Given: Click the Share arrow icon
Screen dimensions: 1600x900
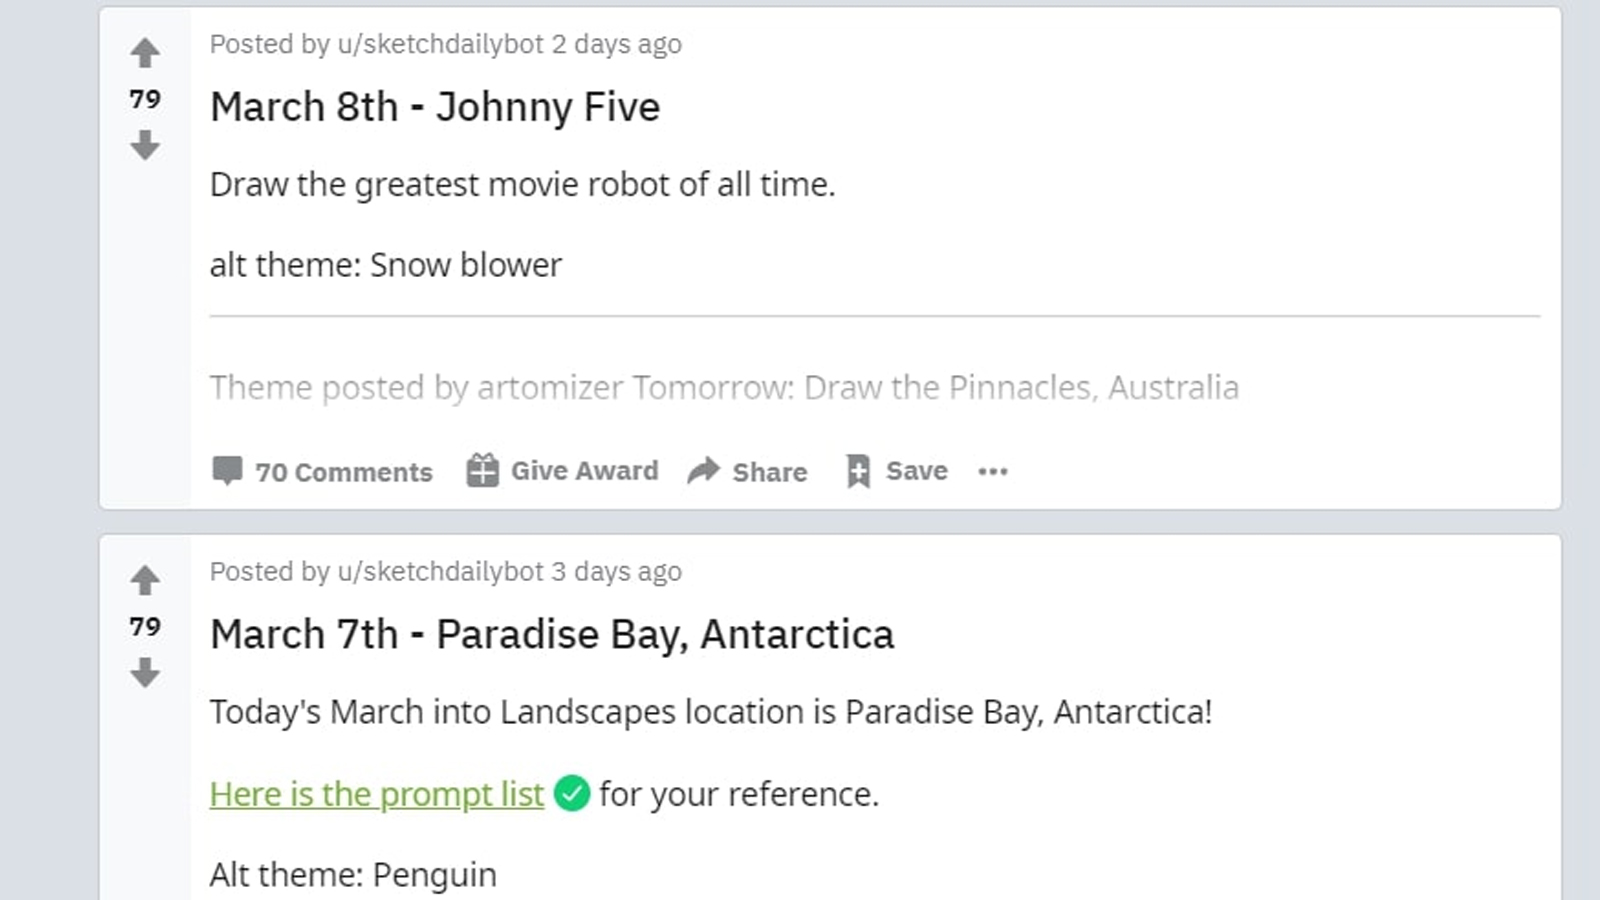Looking at the screenshot, I should pyautogui.click(x=704, y=471).
